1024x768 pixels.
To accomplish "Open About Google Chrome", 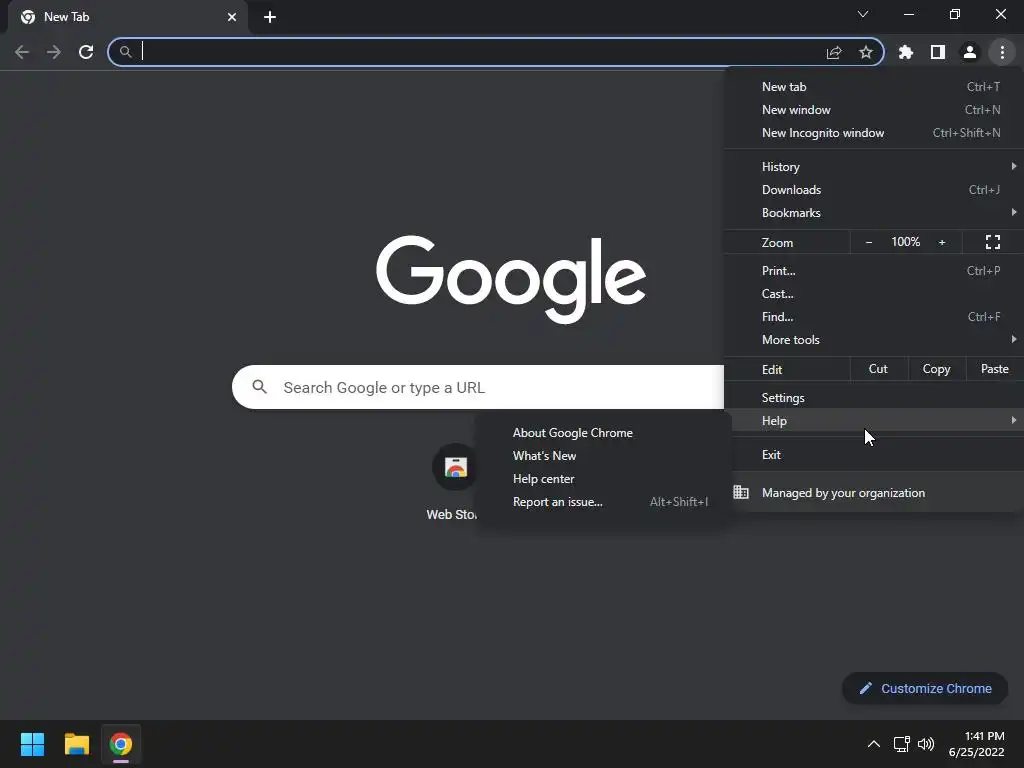I will click(604, 433).
